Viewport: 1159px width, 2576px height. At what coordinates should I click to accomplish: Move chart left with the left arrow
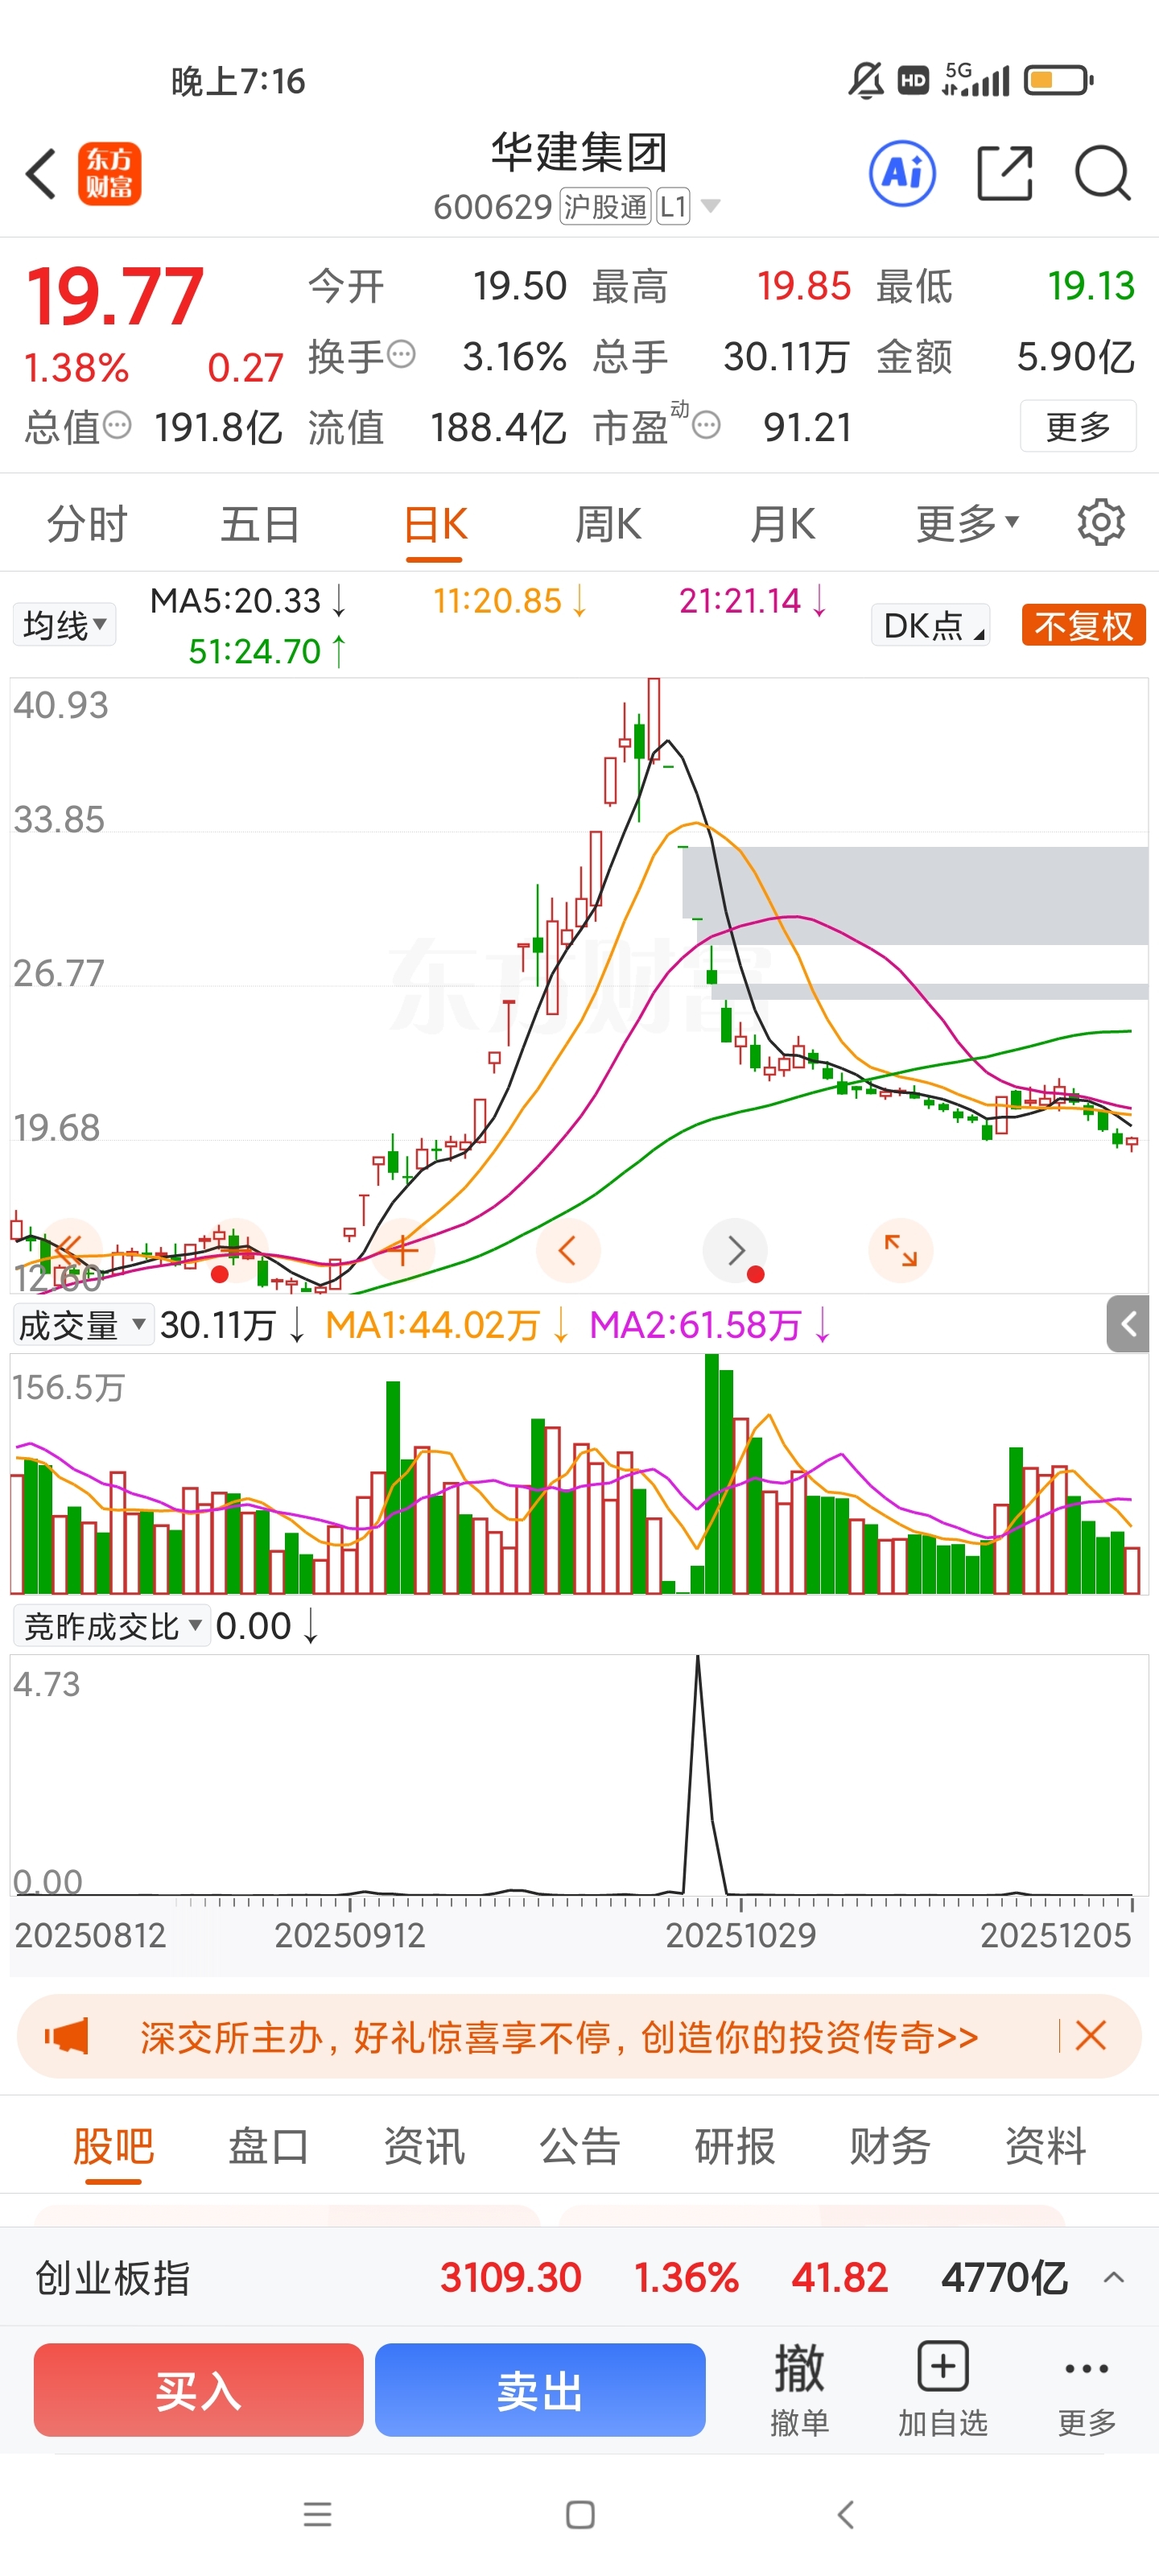tap(568, 1249)
